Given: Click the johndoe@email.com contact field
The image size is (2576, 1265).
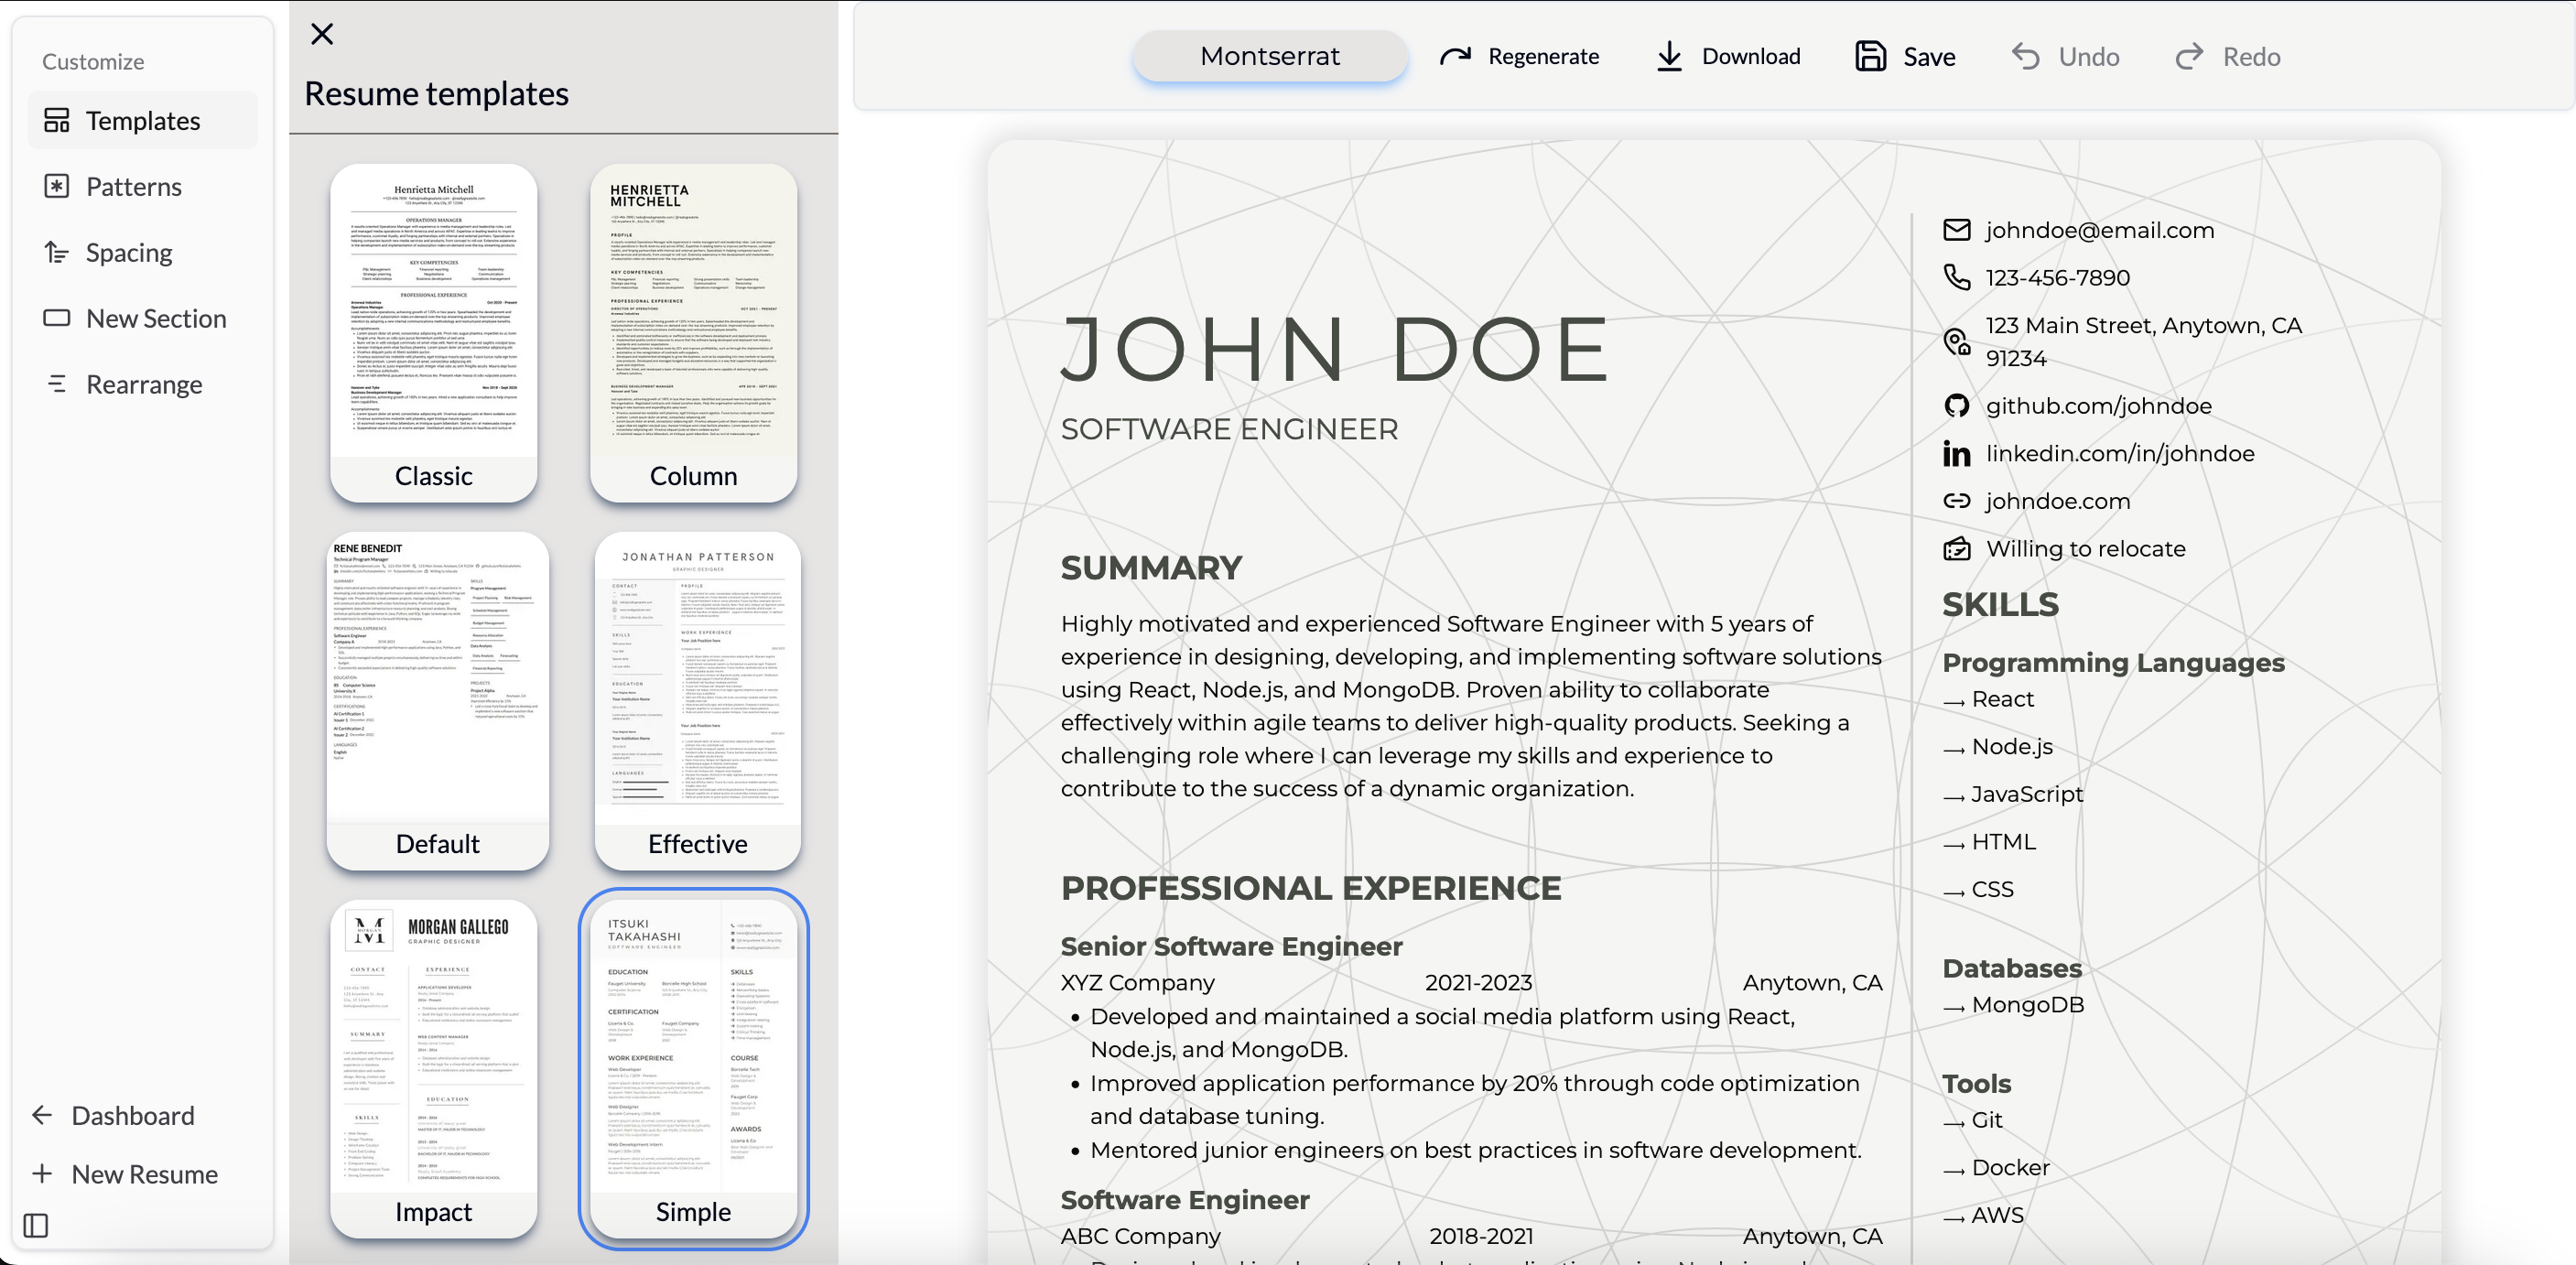Looking at the screenshot, I should [2099, 230].
